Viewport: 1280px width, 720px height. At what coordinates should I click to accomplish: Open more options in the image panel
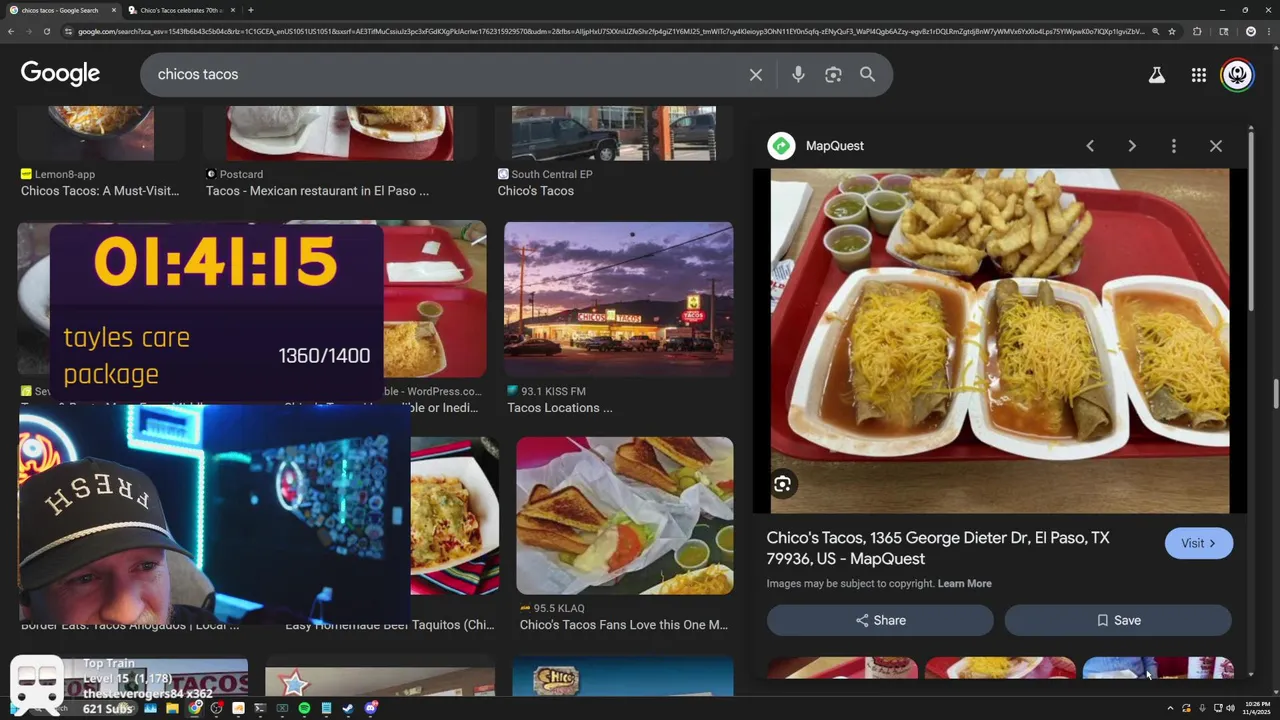1174,146
